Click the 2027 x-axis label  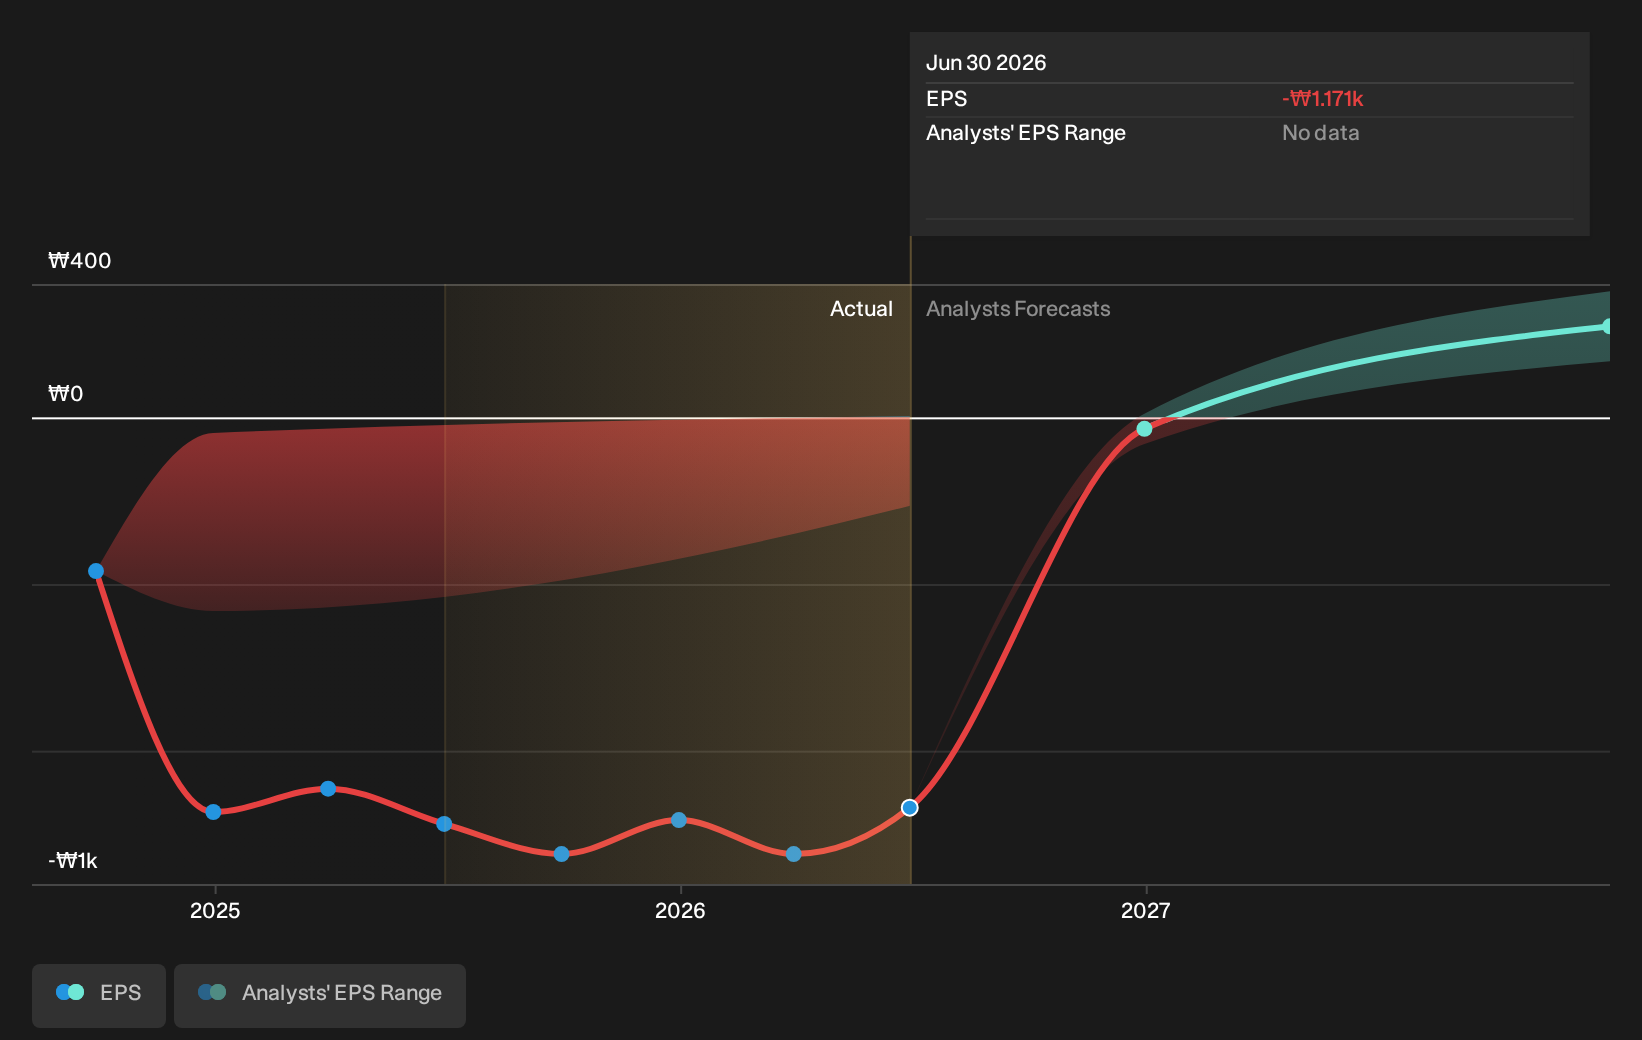pyautogui.click(x=1145, y=910)
